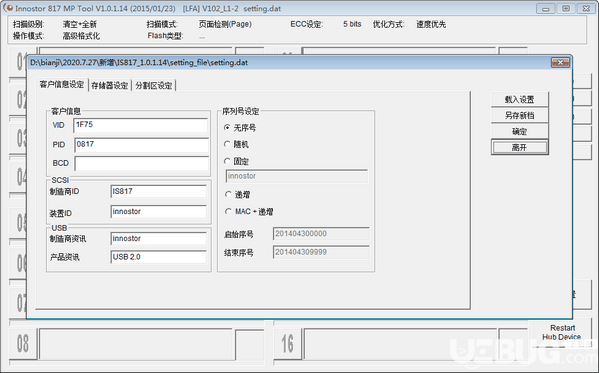Click the 离开 button
Viewport: 599px width, 373px height.
tap(519, 148)
